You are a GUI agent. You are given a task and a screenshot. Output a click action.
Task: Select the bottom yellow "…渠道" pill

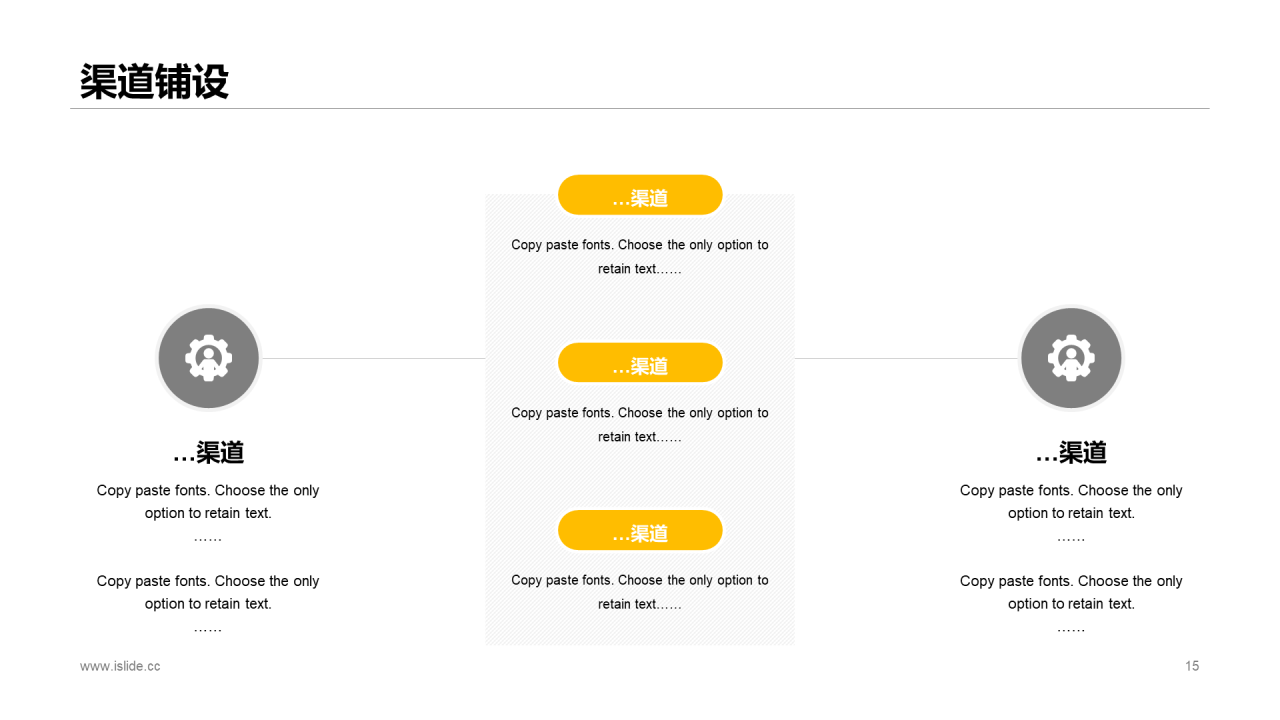click(x=640, y=531)
